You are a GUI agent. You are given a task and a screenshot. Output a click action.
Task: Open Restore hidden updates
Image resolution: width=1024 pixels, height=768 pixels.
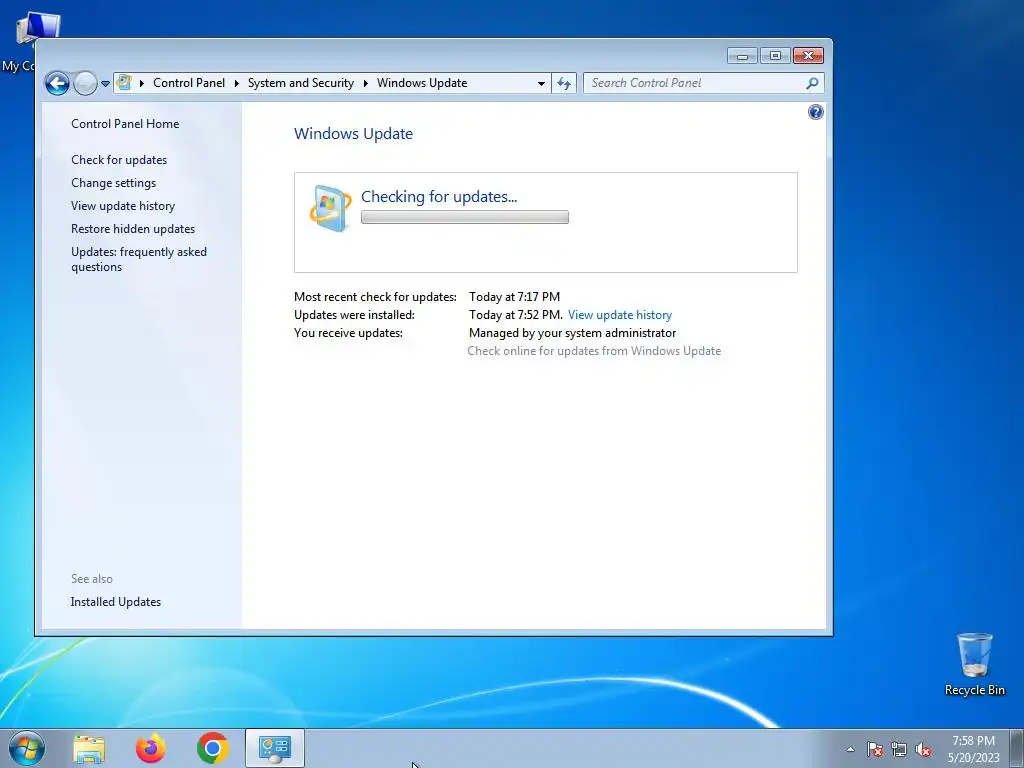(x=133, y=229)
